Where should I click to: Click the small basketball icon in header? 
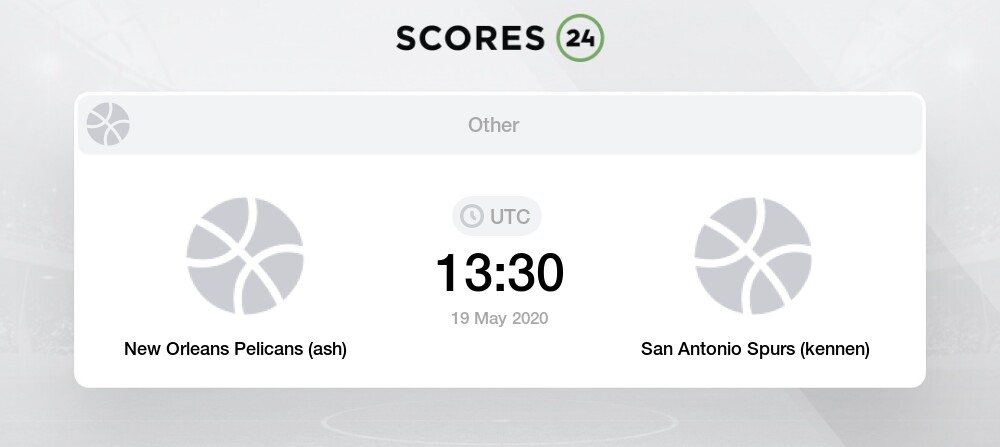(x=108, y=124)
